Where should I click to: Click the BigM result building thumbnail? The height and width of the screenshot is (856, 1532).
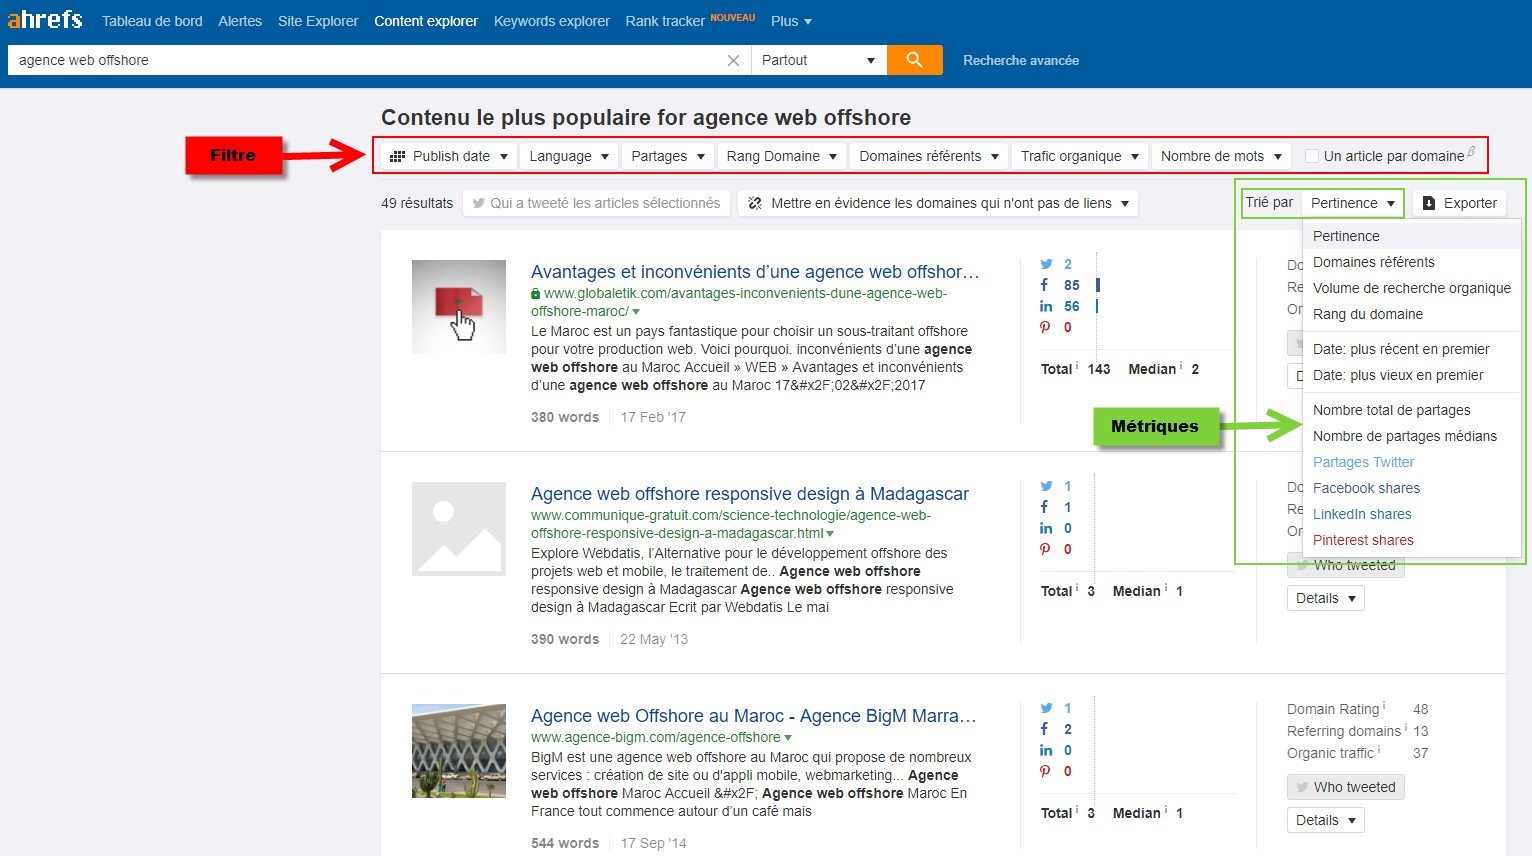tap(459, 751)
